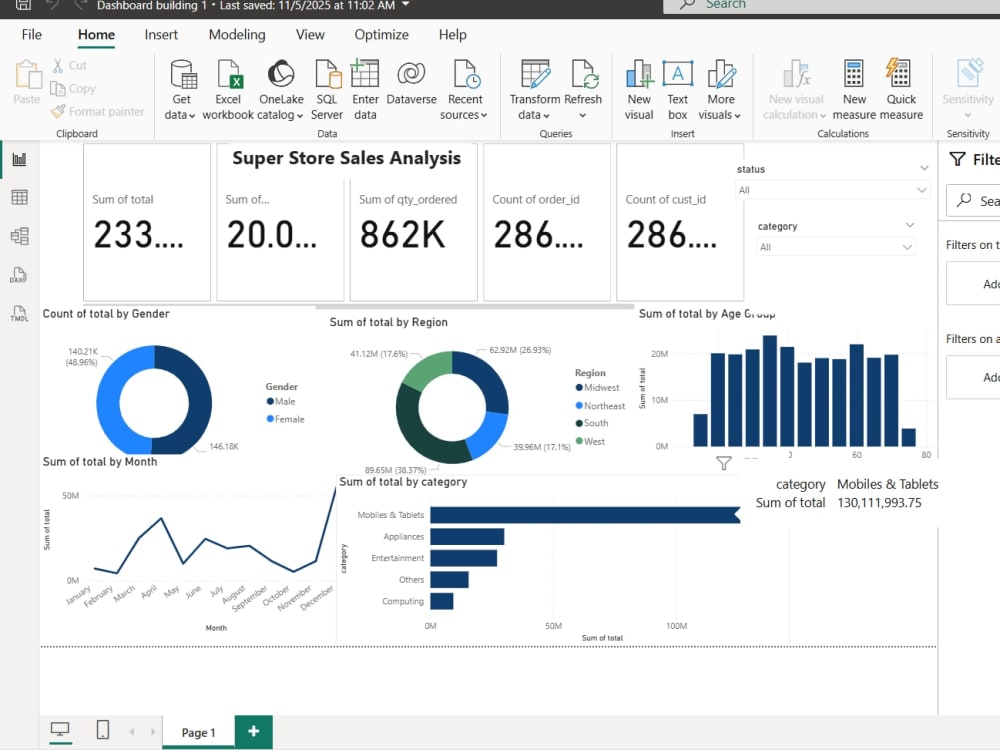1000x750 pixels.
Task: Click Format painter
Action: pos(98,112)
